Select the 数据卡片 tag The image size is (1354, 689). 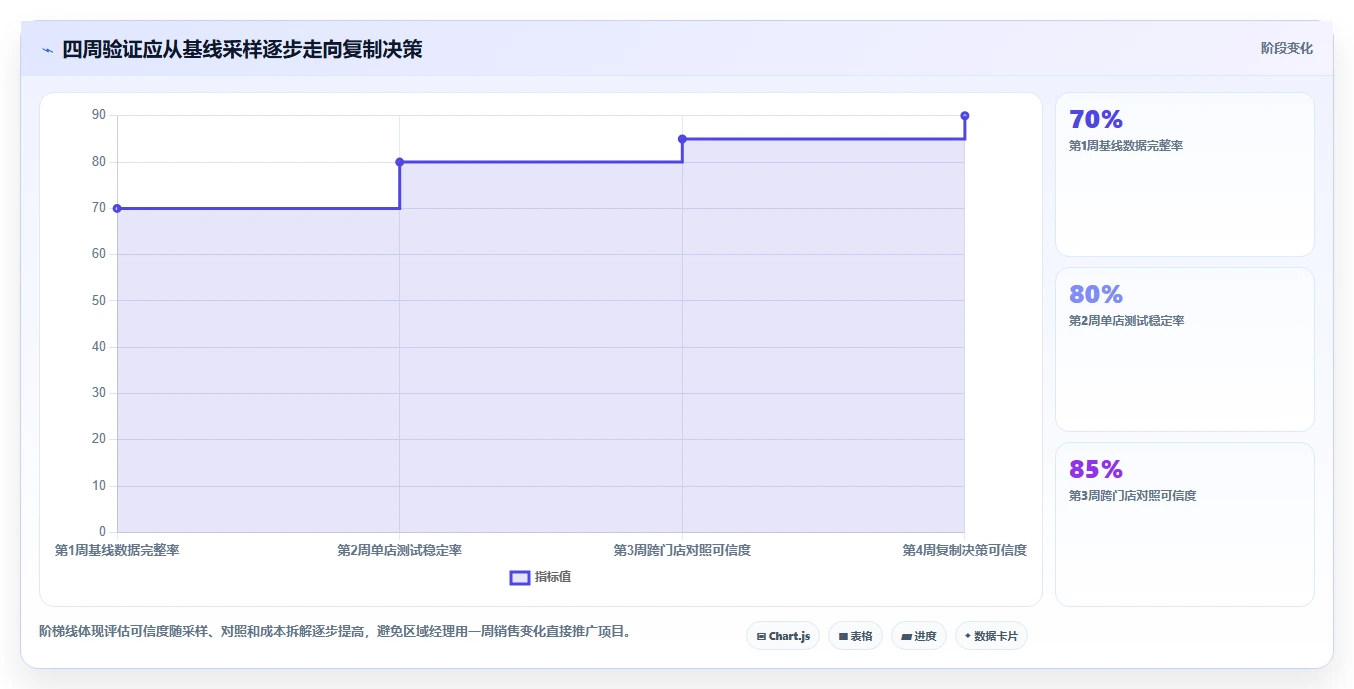pos(991,636)
